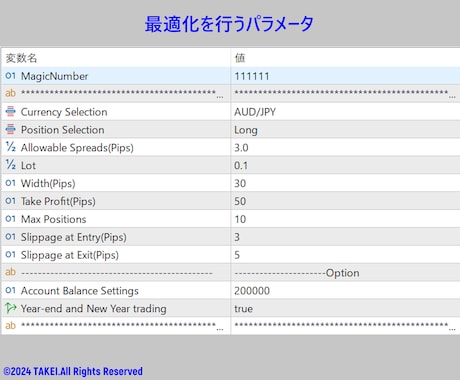This screenshot has height=380, width=460.
Task: Select the Lot variable name
Action: [28, 166]
